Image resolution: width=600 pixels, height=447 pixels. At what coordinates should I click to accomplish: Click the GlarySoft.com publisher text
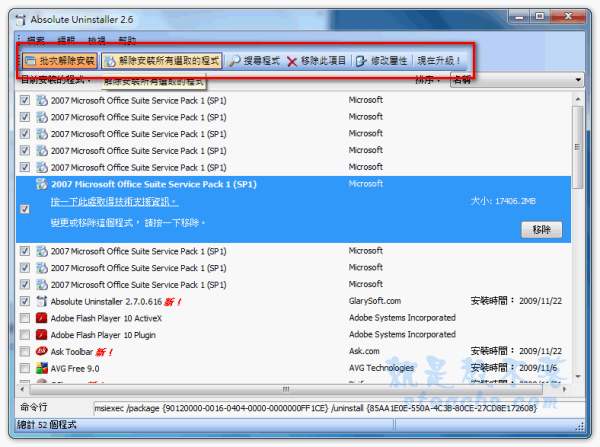[375, 301]
